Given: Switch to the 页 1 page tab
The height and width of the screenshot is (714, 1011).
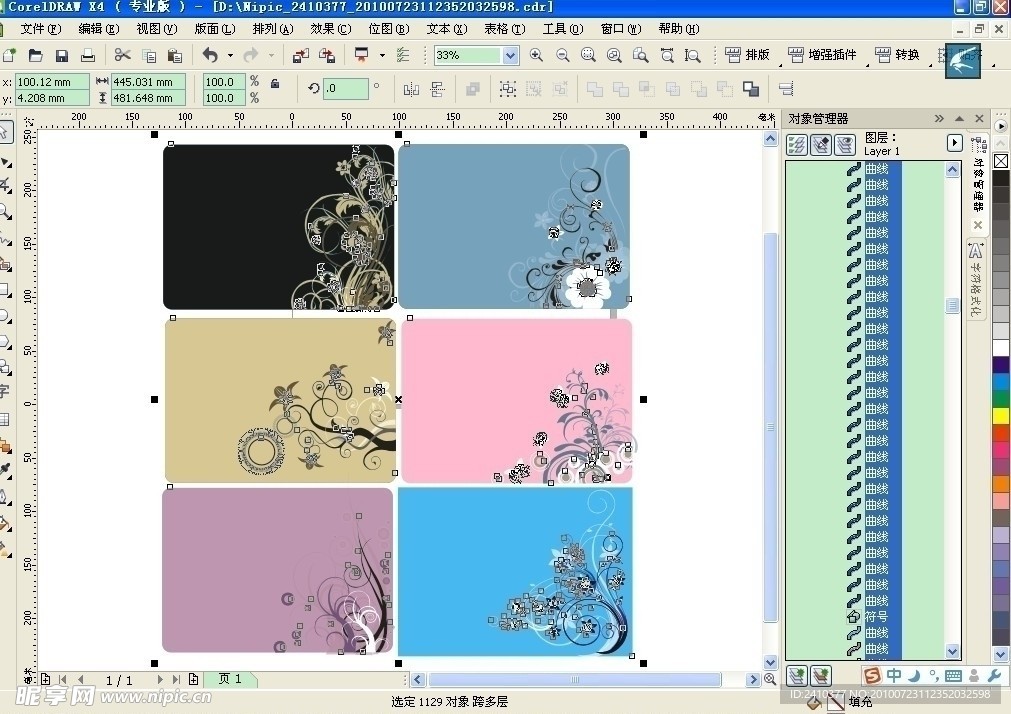Looking at the screenshot, I should tap(231, 679).
